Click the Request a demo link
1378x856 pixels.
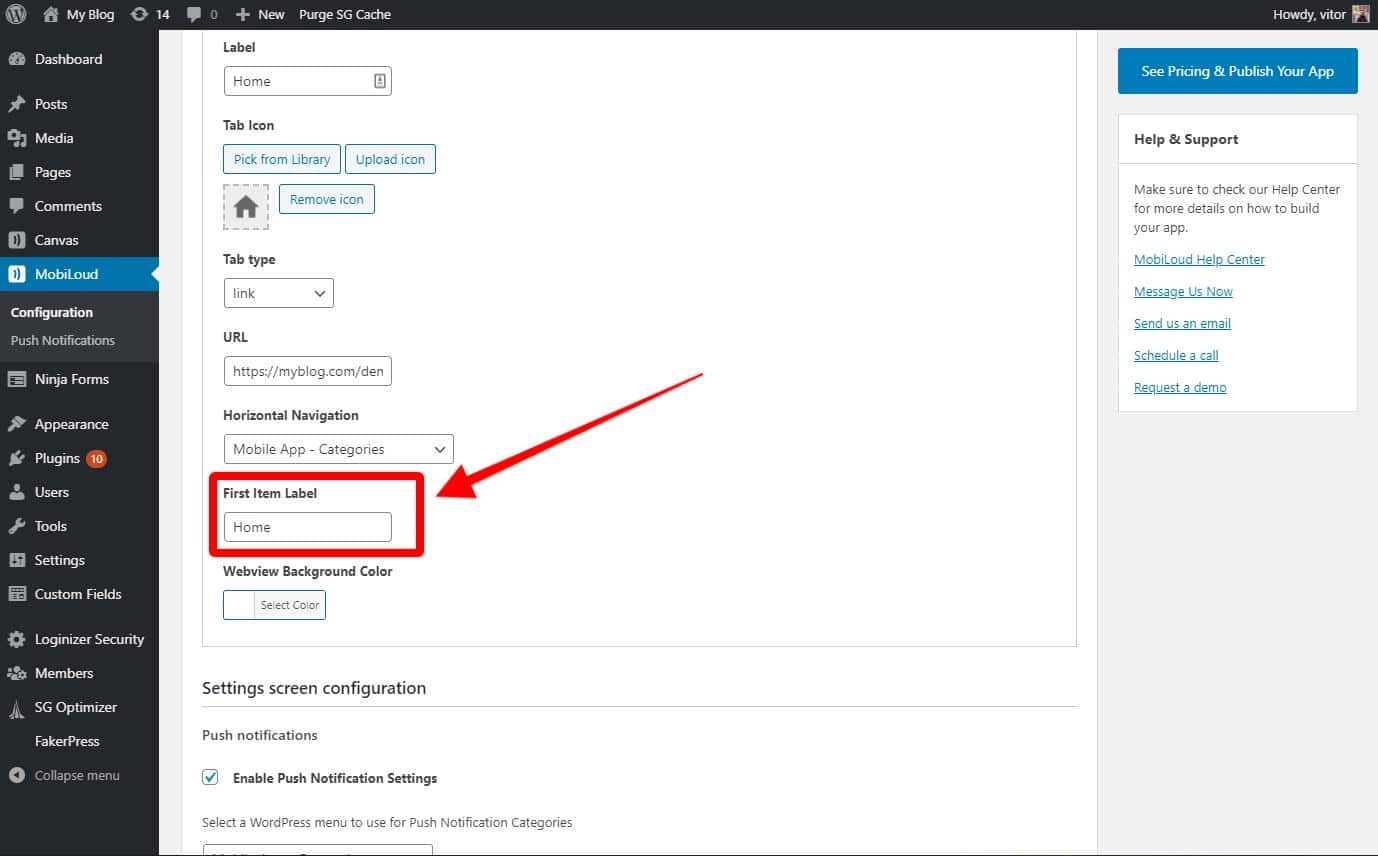[1180, 387]
